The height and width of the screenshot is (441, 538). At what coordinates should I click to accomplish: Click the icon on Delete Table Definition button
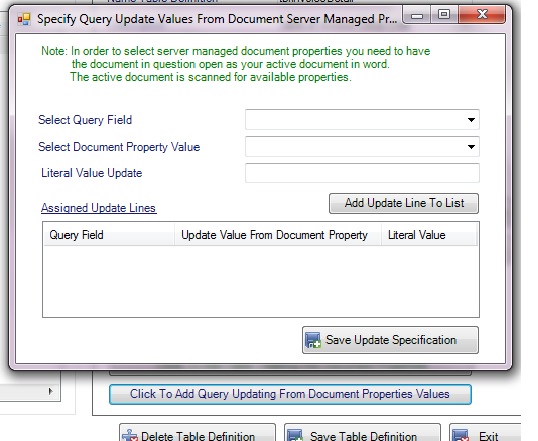coord(130,435)
